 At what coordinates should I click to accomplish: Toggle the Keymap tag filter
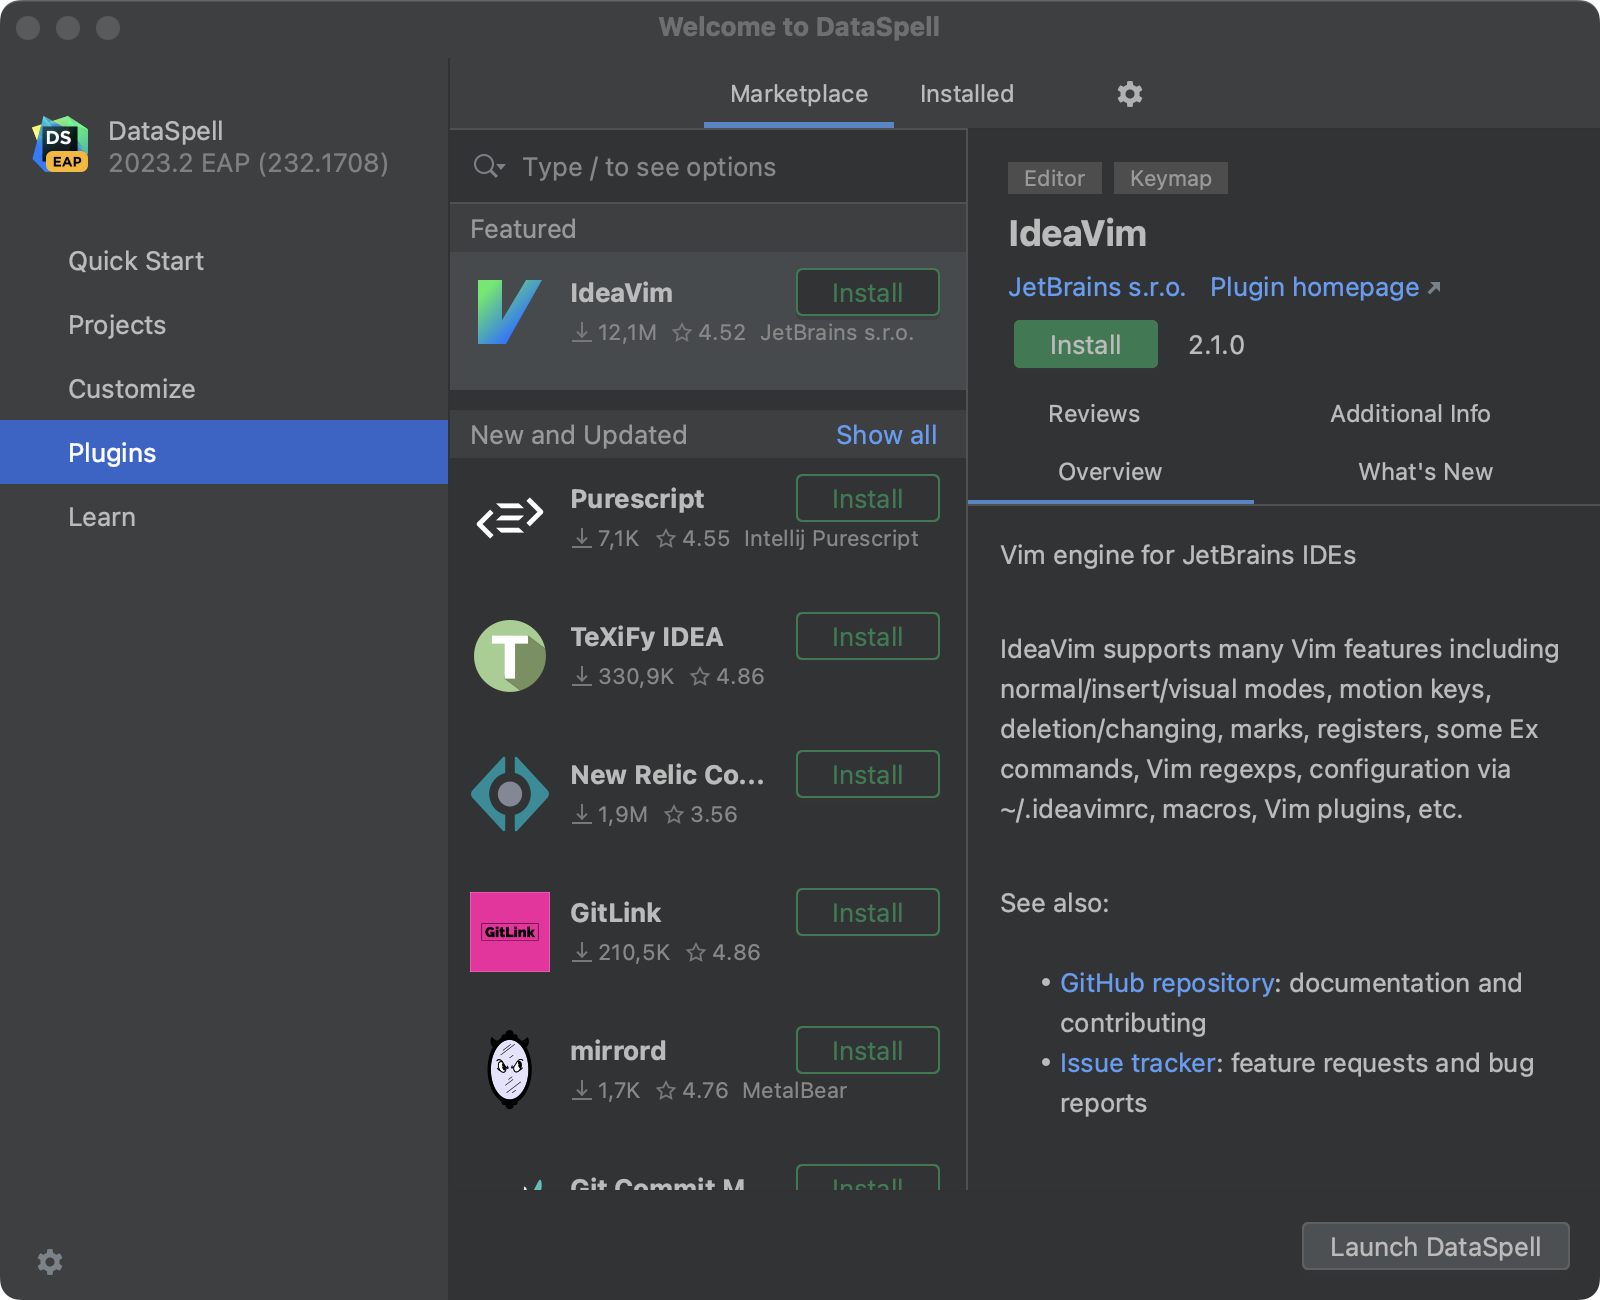(x=1170, y=178)
